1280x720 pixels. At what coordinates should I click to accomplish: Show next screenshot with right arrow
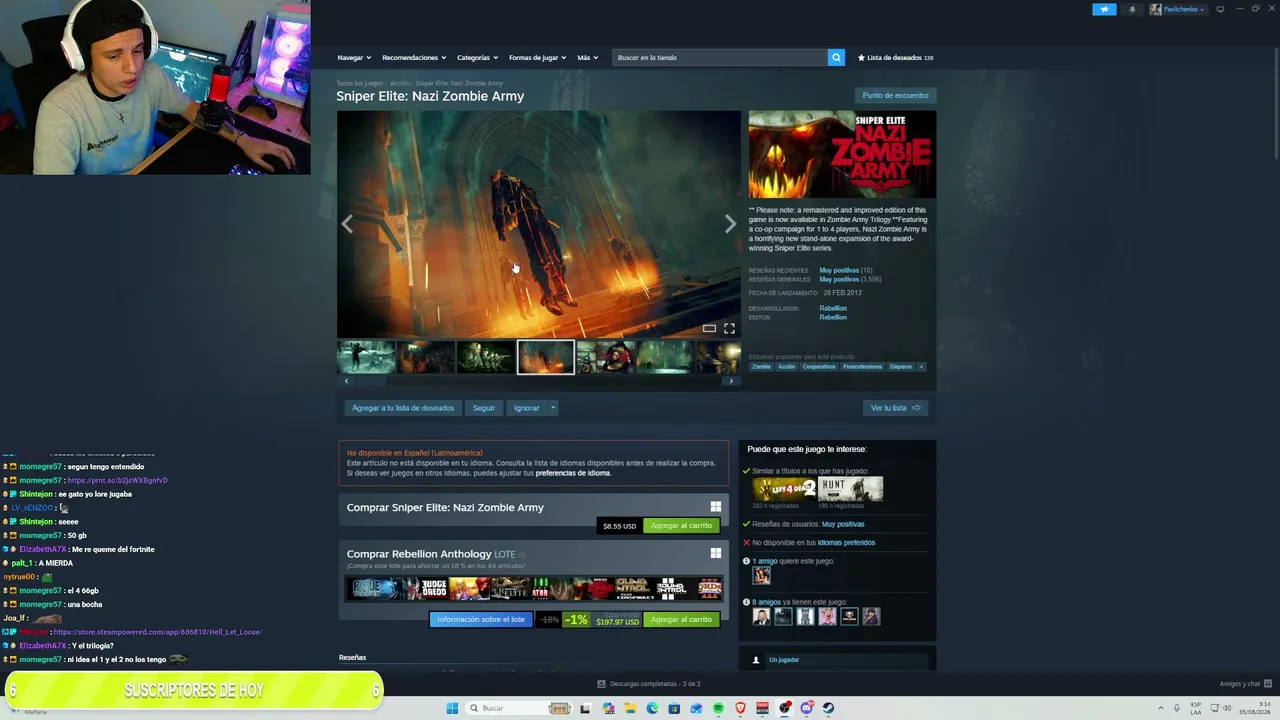point(730,224)
